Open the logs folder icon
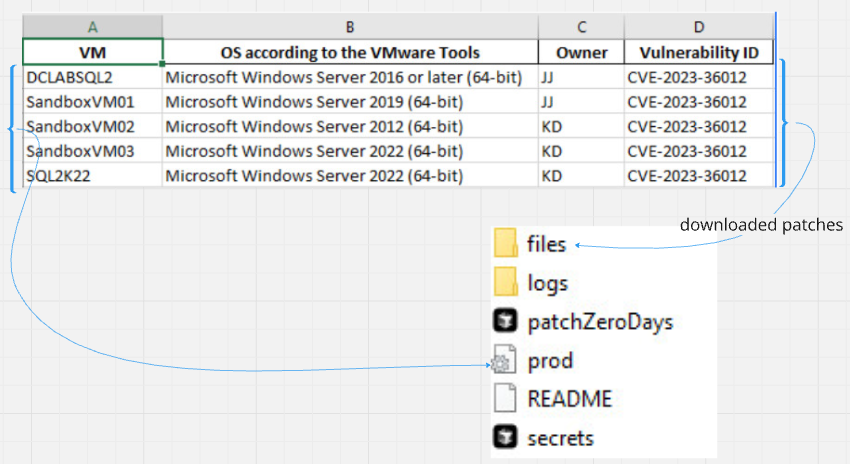 506,283
